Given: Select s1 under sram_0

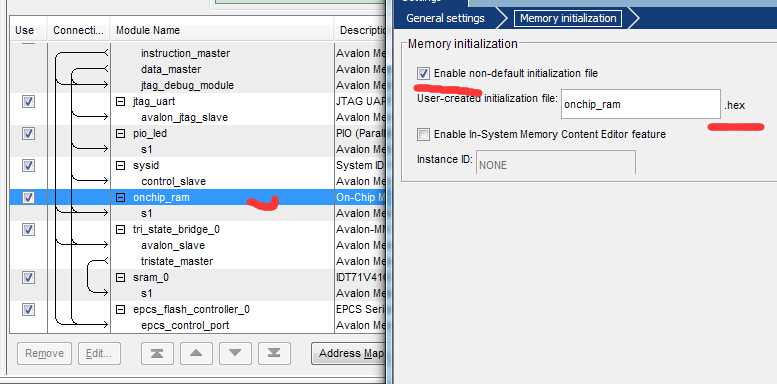Looking at the screenshot, I should coord(147,293).
